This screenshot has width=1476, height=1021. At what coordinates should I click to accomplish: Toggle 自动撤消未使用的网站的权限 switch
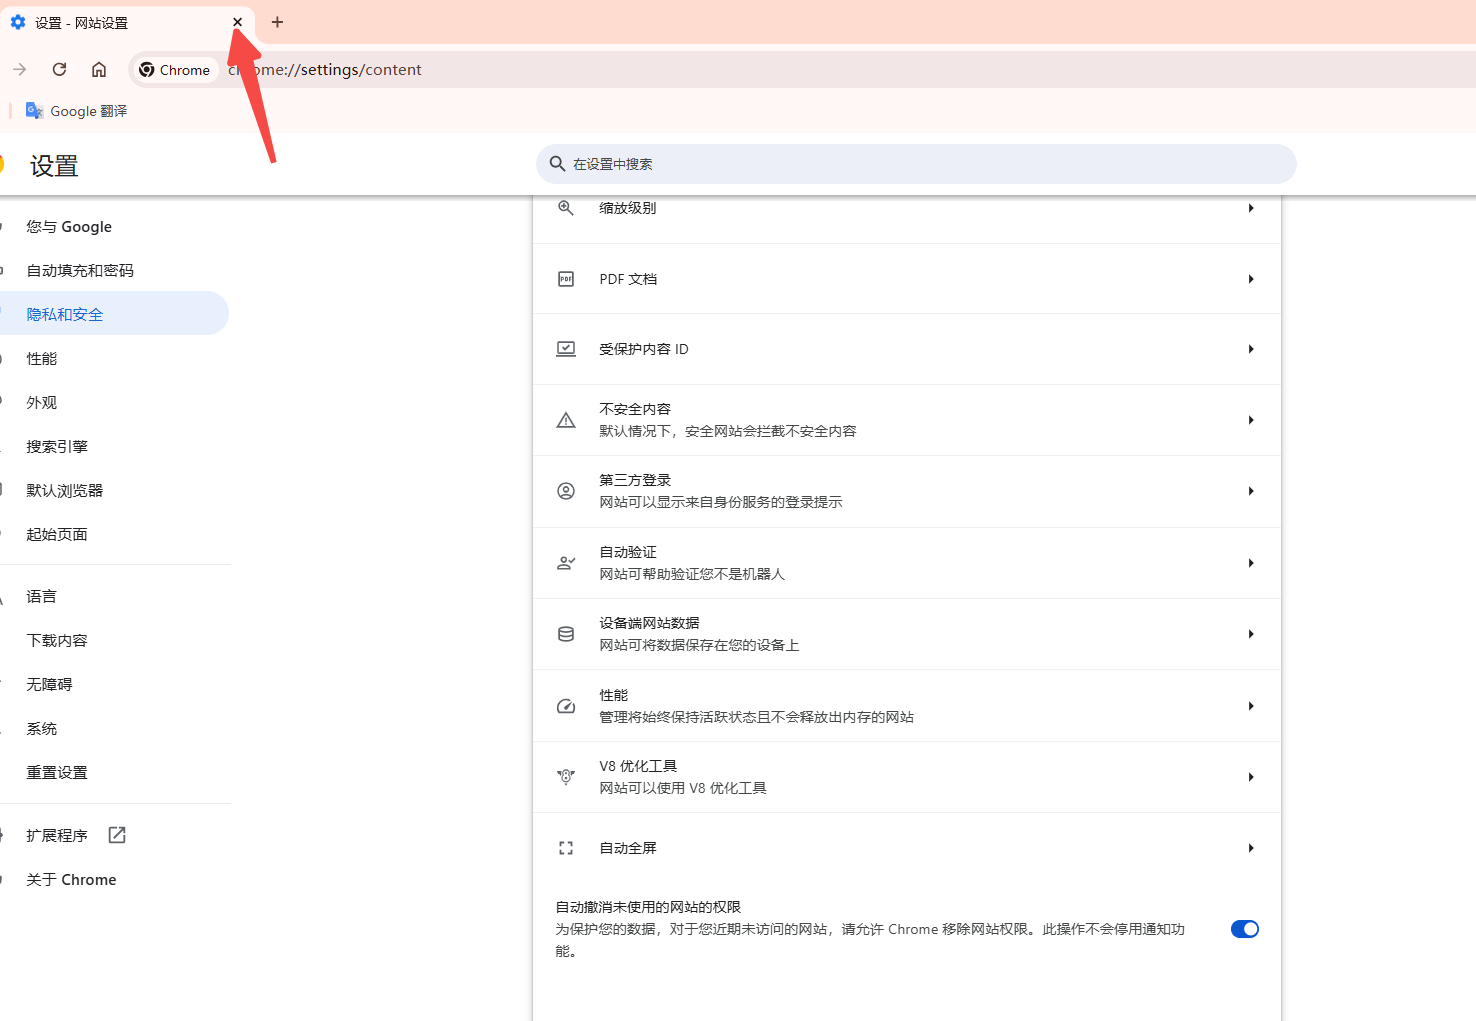(x=1245, y=929)
